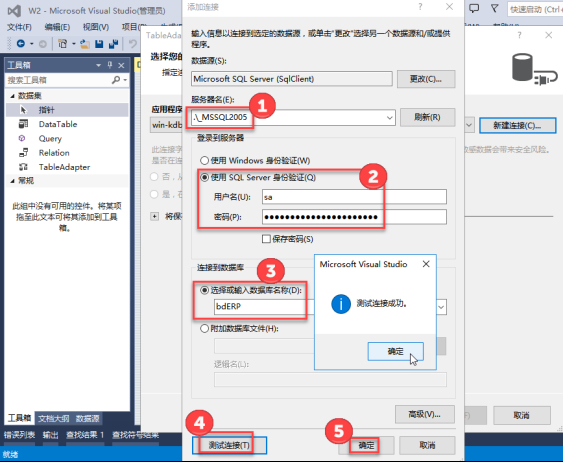The image size is (563, 462).
Task: Click the toolbox search magnifier icon
Action: pyautogui.click(x=116, y=80)
